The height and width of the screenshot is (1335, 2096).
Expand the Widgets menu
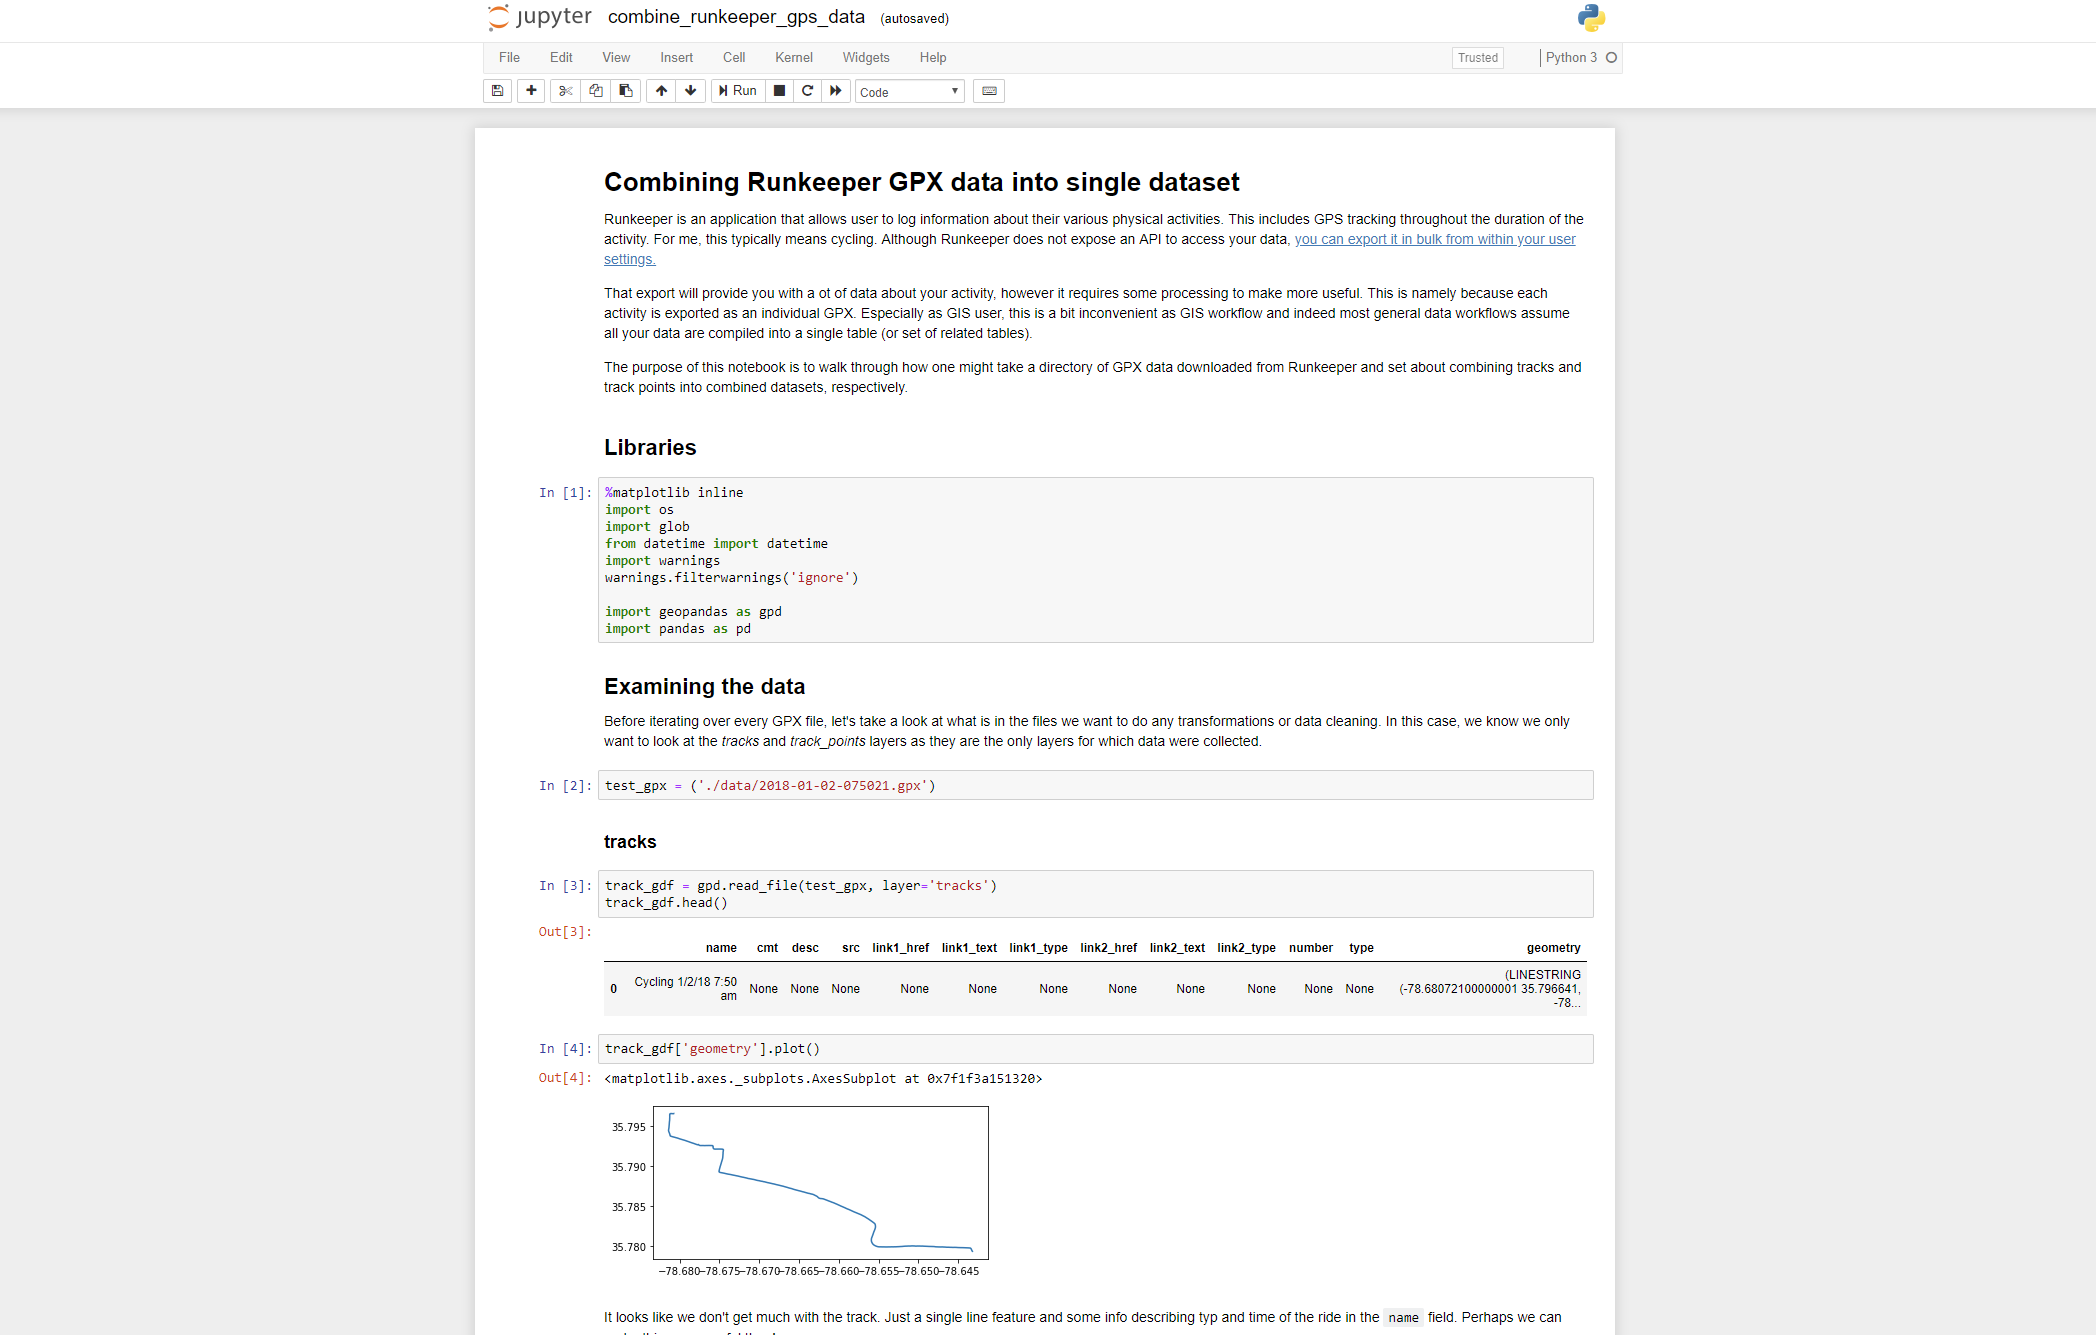[x=865, y=58]
